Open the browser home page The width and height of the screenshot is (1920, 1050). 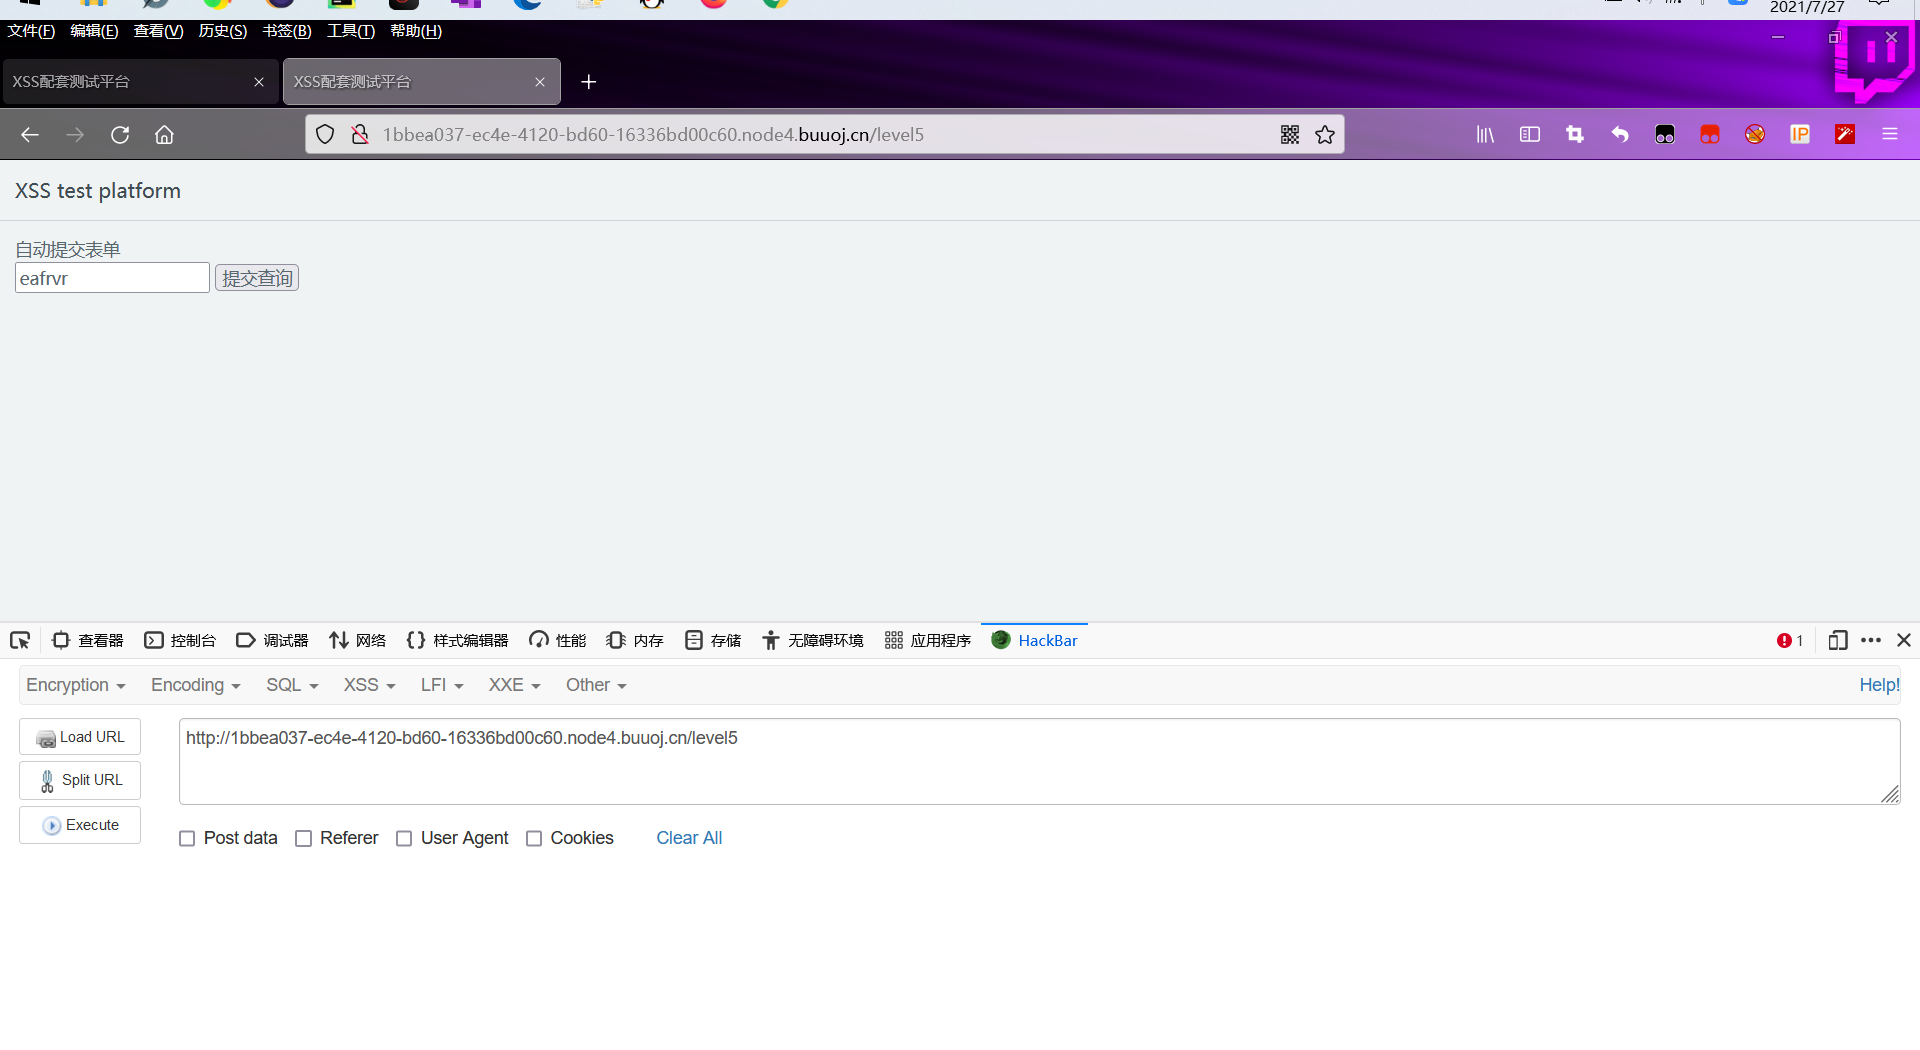click(x=164, y=135)
